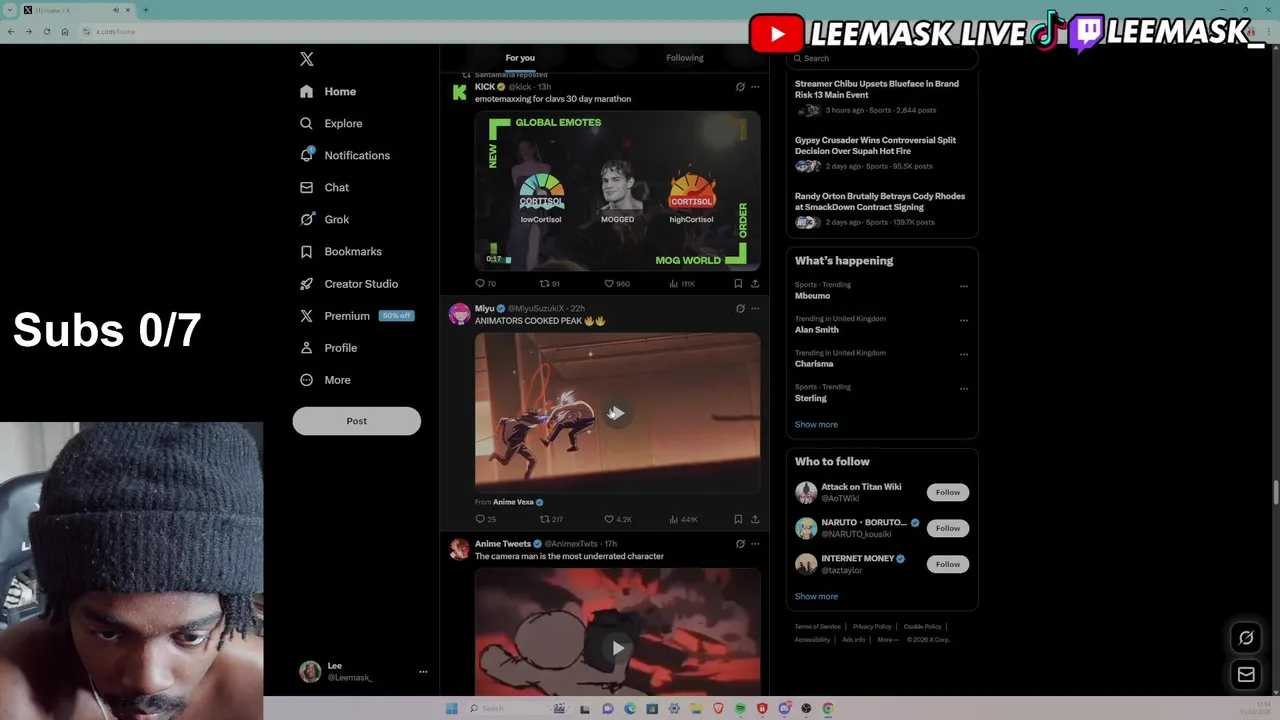Open Bookmarks in the sidebar
The height and width of the screenshot is (720, 1280).
click(x=341, y=251)
